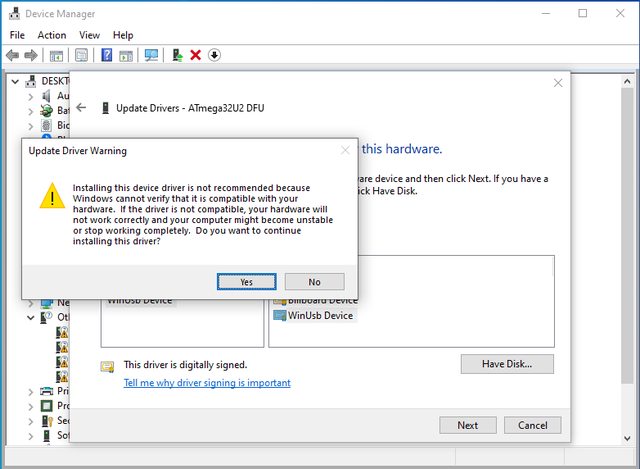Click the Device Manager title icon
This screenshot has height=469, width=640.
14,13
